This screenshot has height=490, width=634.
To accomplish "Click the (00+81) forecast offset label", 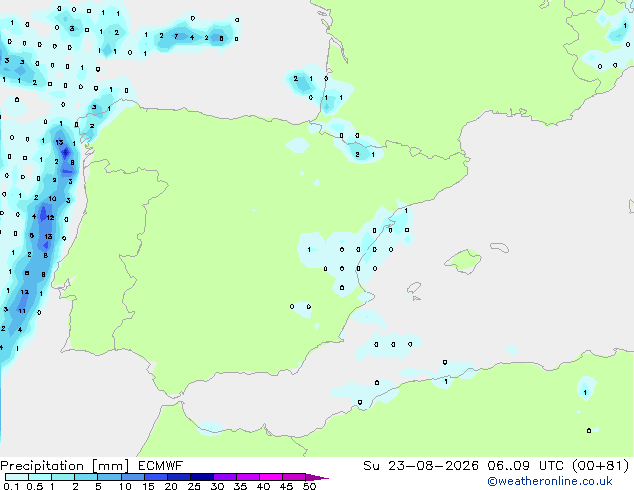I will point(601,466).
